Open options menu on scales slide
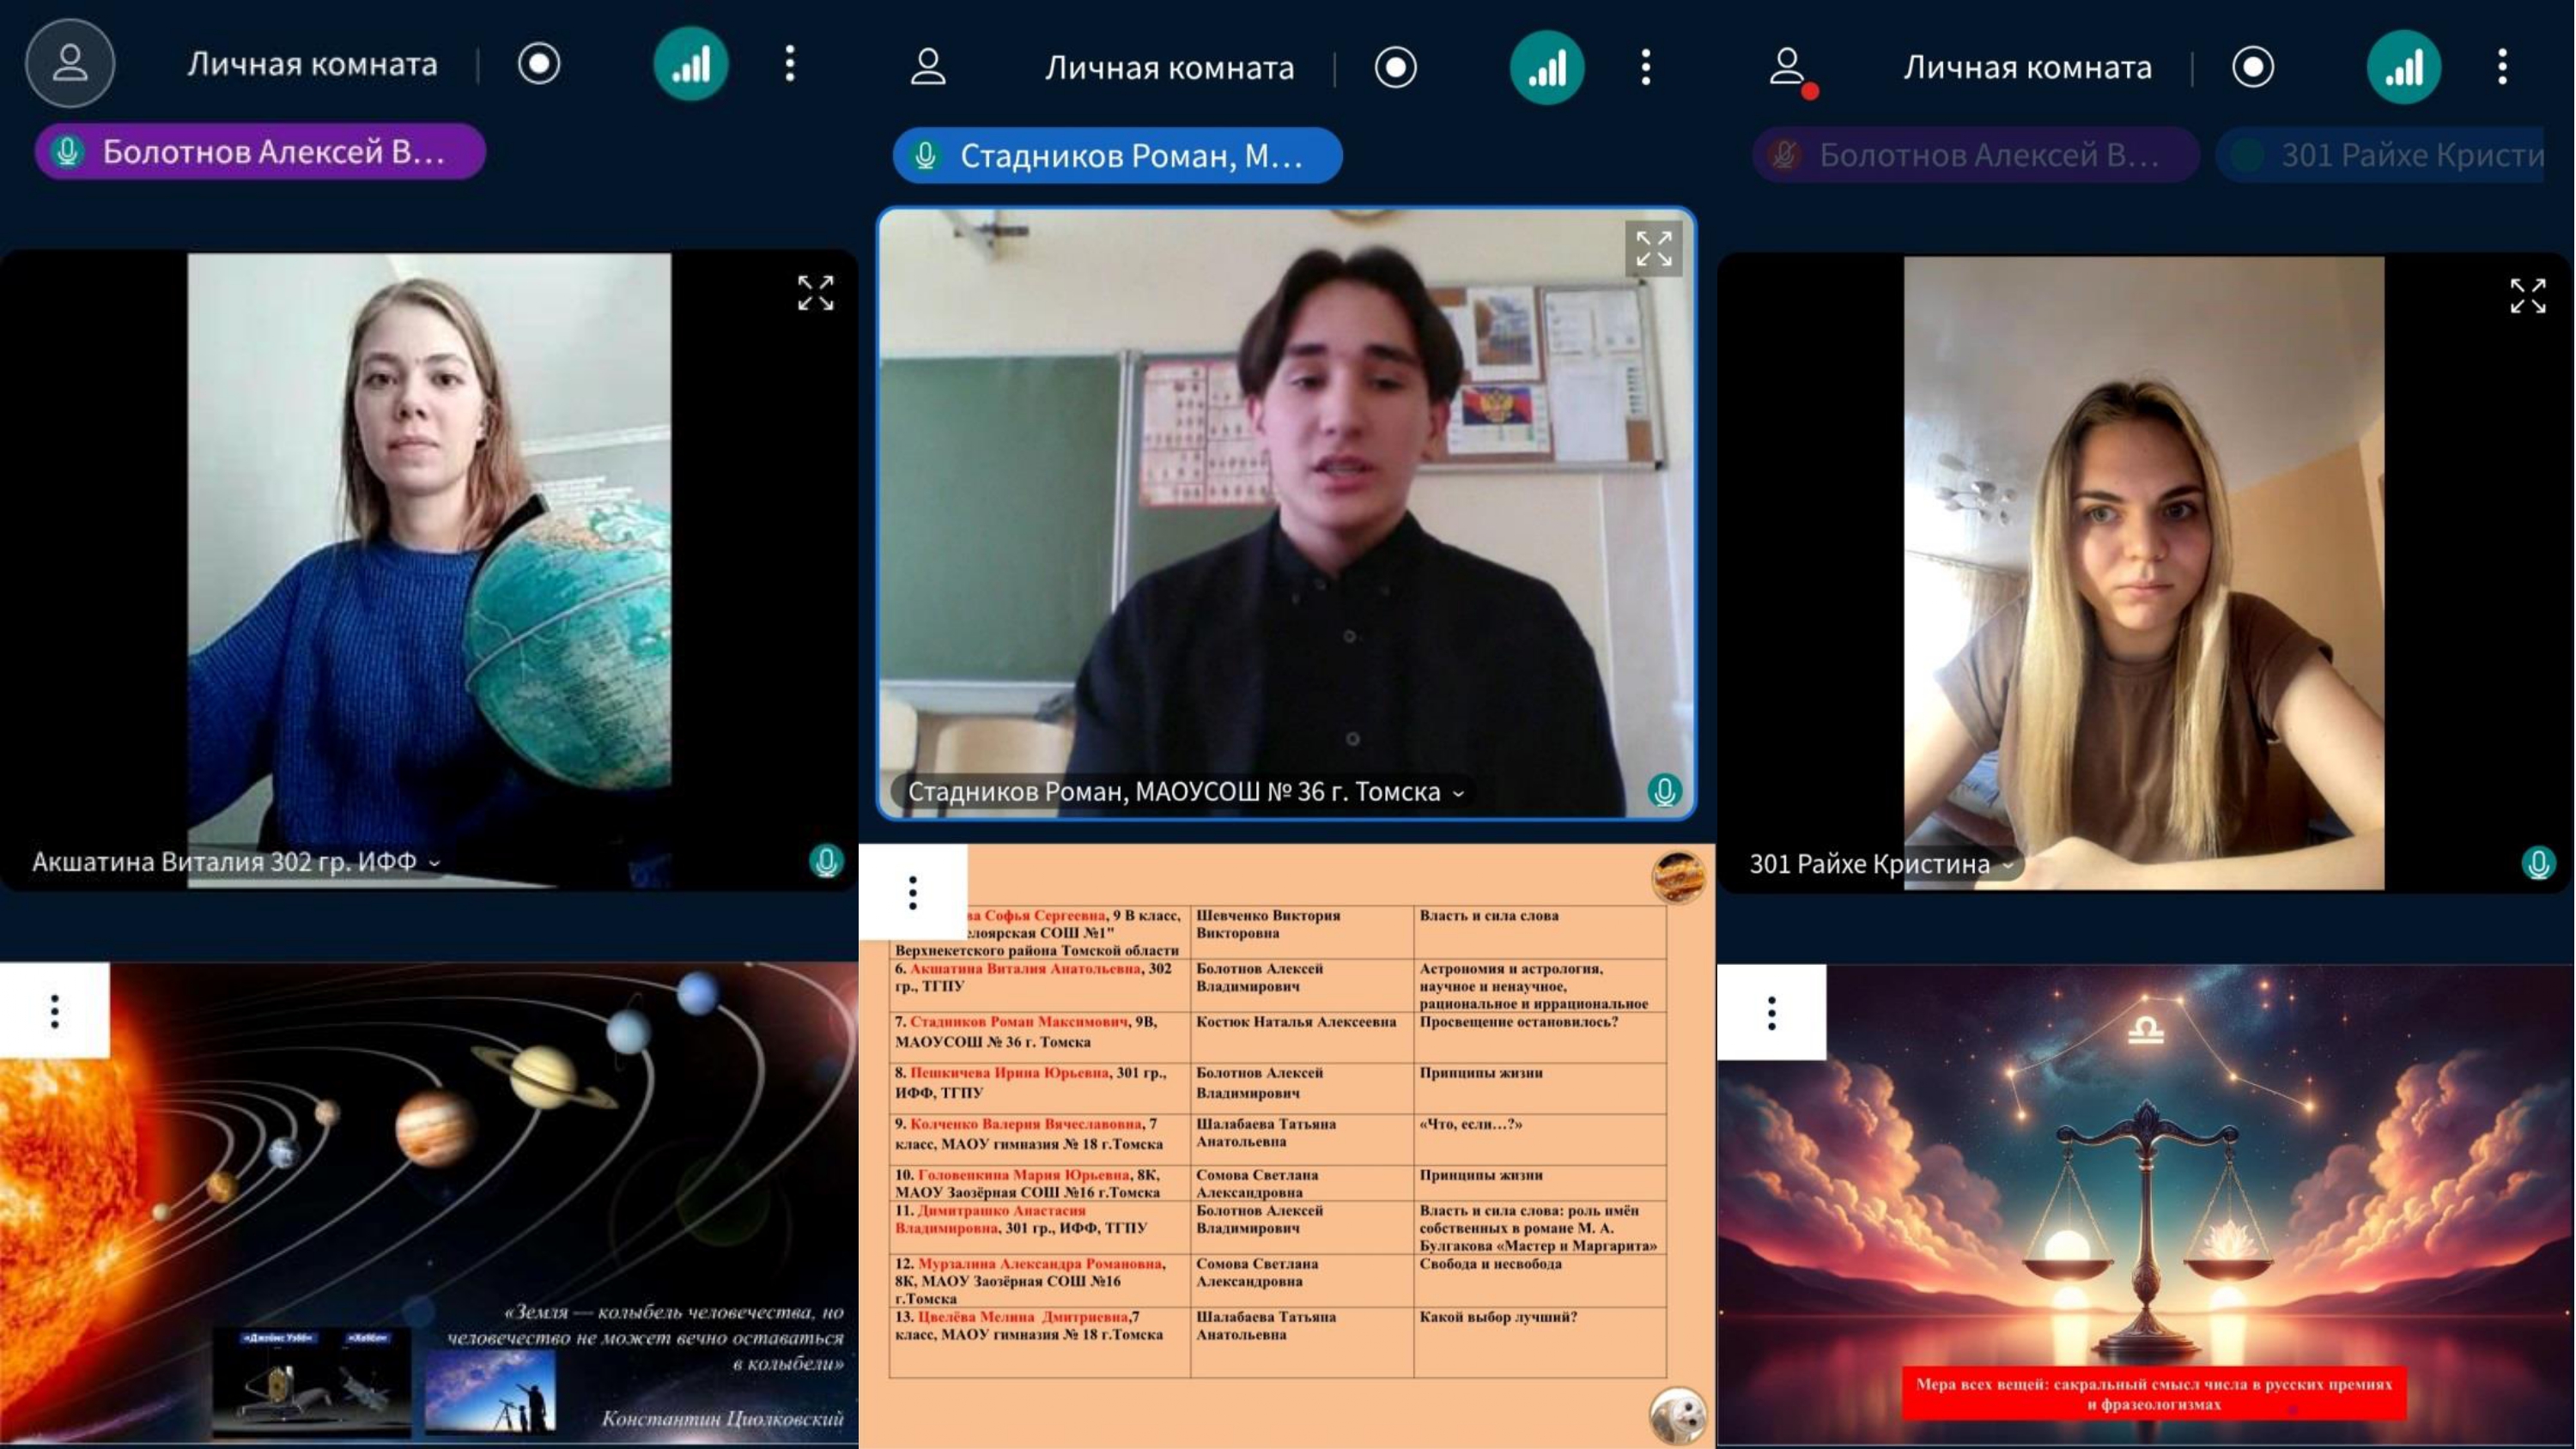The height and width of the screenshot is (1449, 2576). (x=1771, y=1013)
